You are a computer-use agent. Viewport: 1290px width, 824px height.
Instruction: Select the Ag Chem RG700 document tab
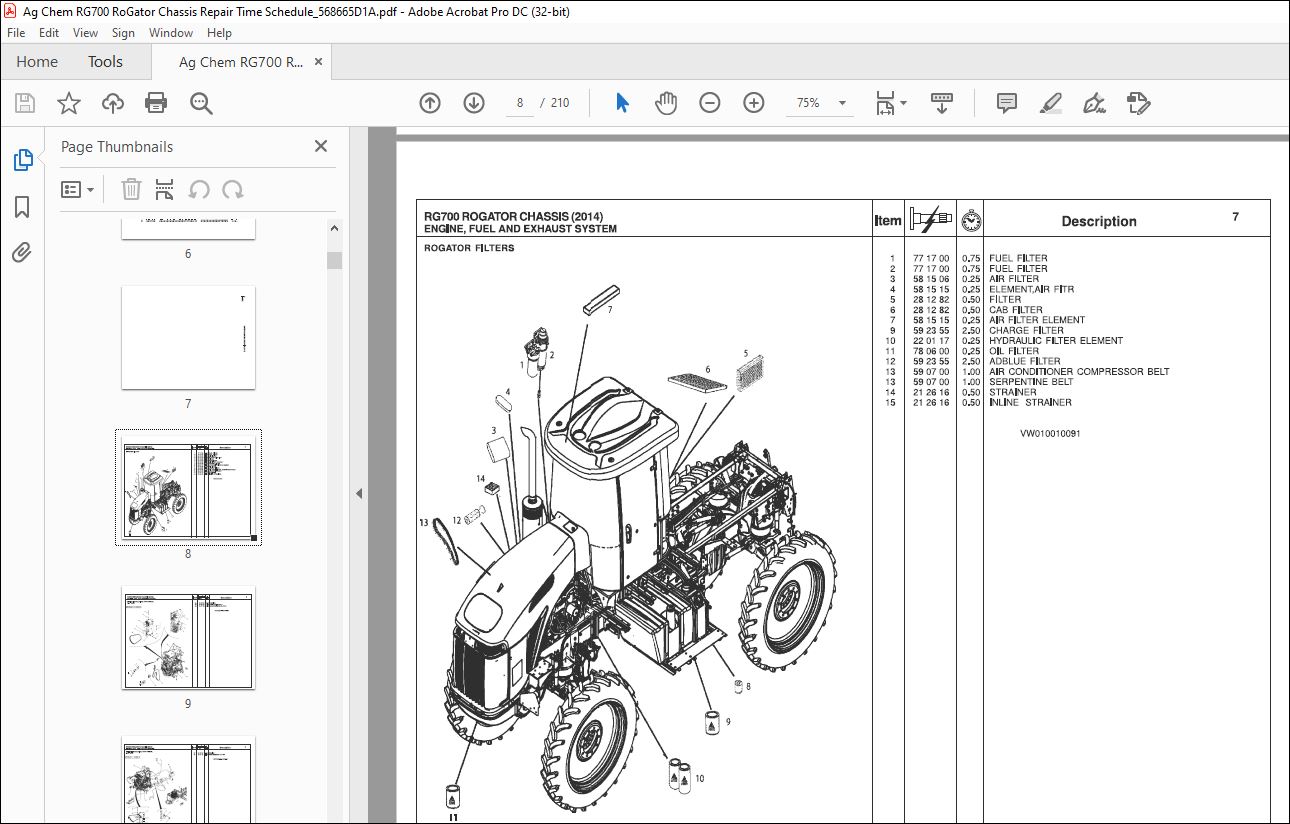coord(240,62)
